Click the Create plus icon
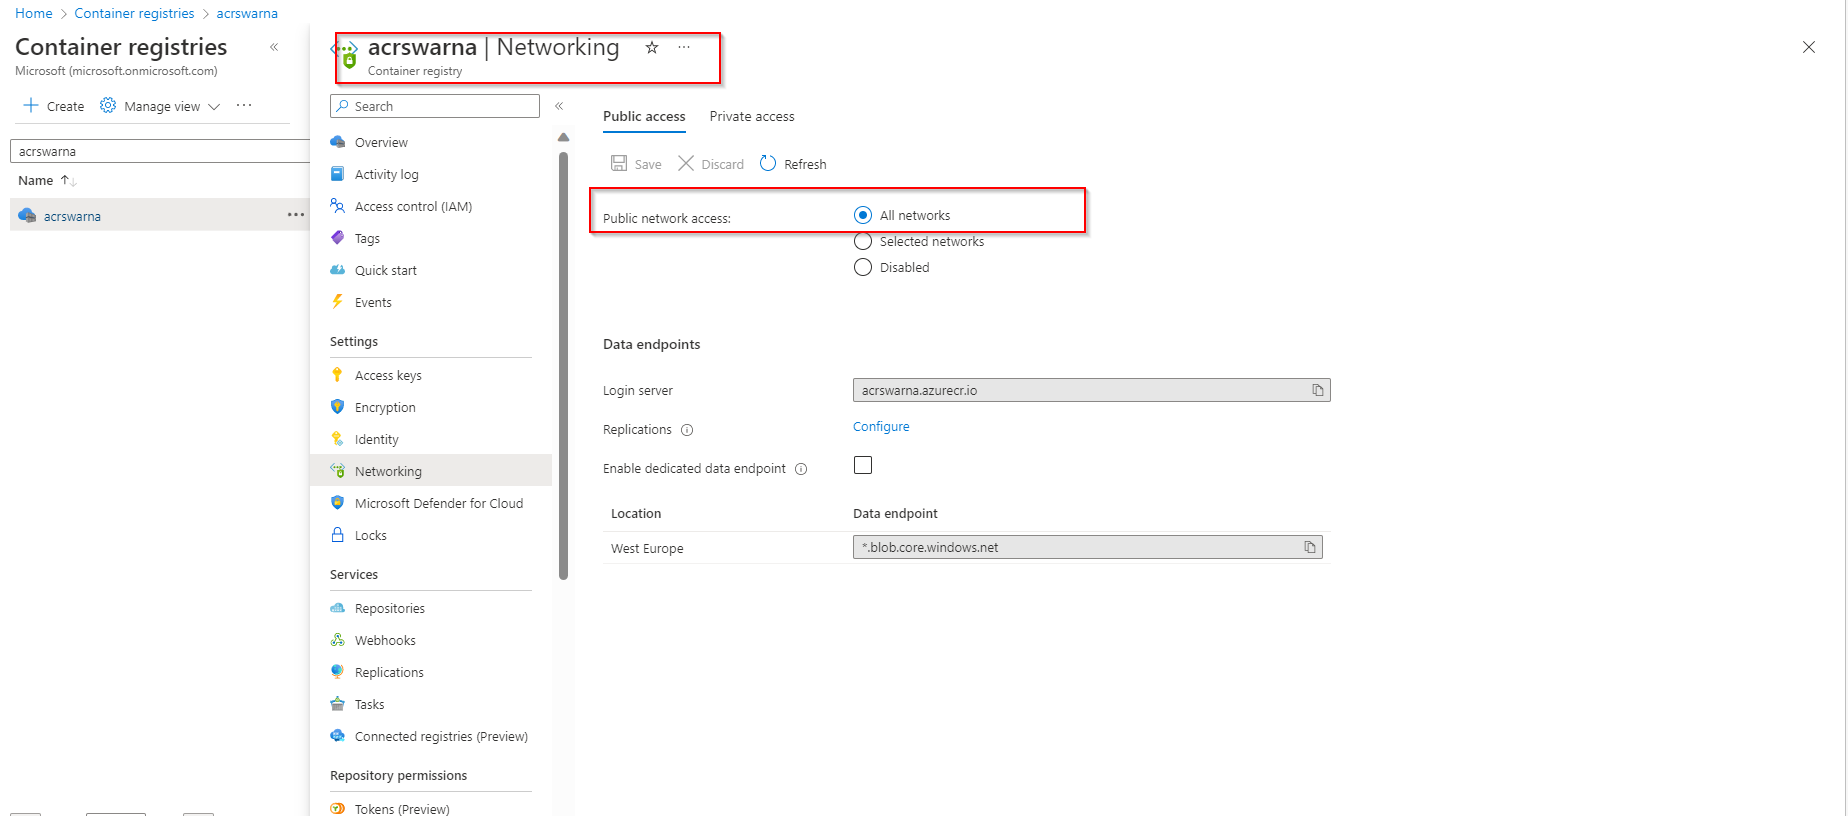This screenshot has height=816, width=1848. (31, 106)
